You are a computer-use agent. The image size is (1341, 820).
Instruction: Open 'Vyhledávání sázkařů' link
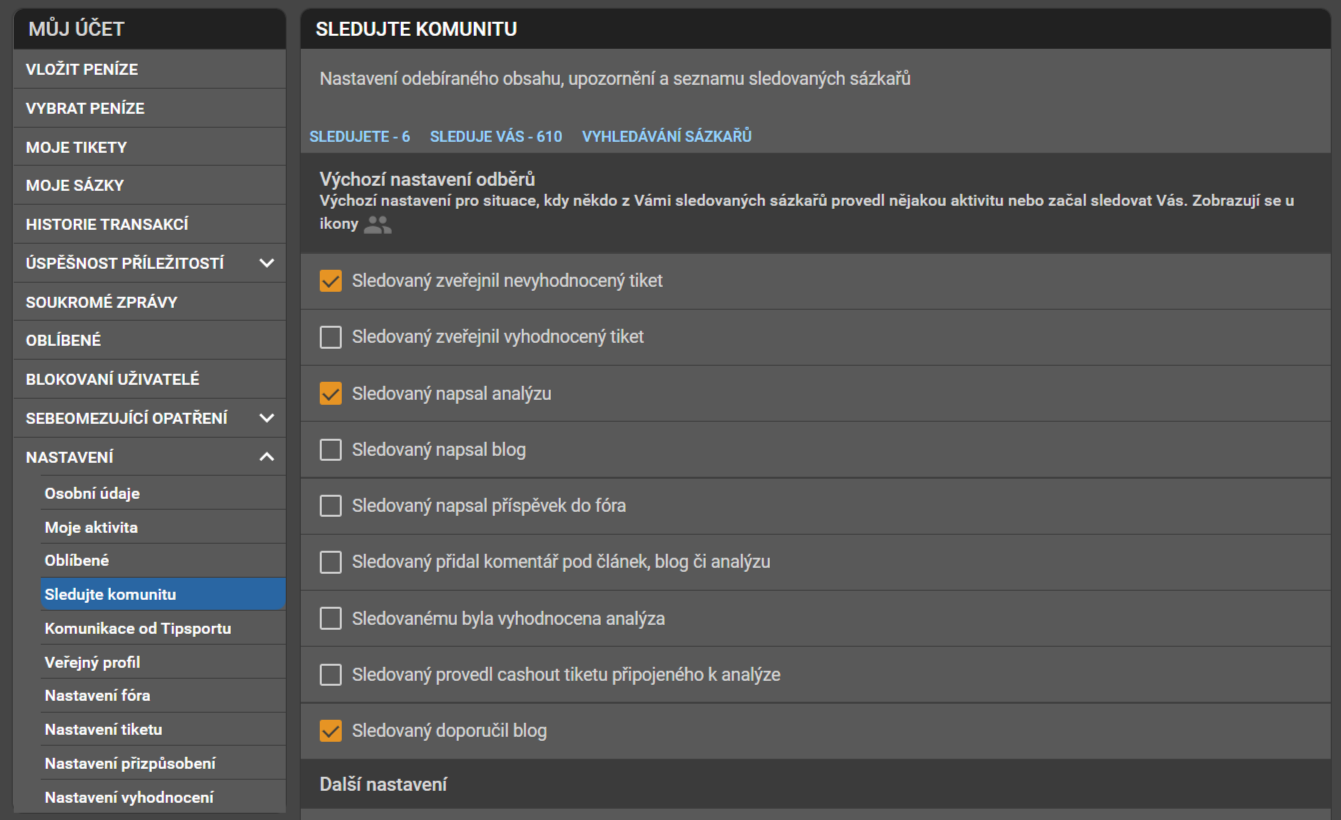point(666,136)
